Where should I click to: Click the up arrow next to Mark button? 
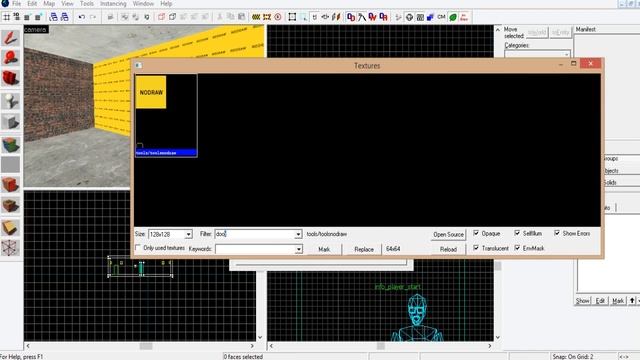click(632, 301)
